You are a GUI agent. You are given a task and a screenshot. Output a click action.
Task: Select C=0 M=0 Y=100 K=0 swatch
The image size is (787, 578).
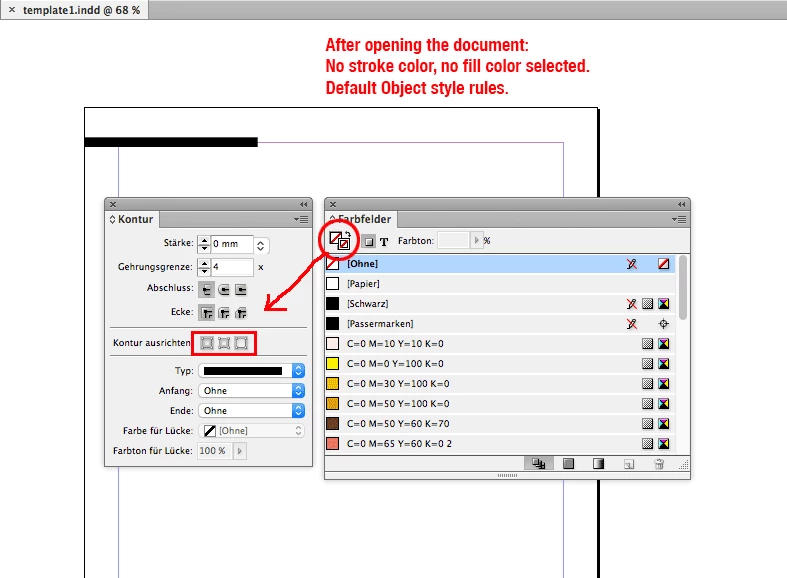pos(500,364)
